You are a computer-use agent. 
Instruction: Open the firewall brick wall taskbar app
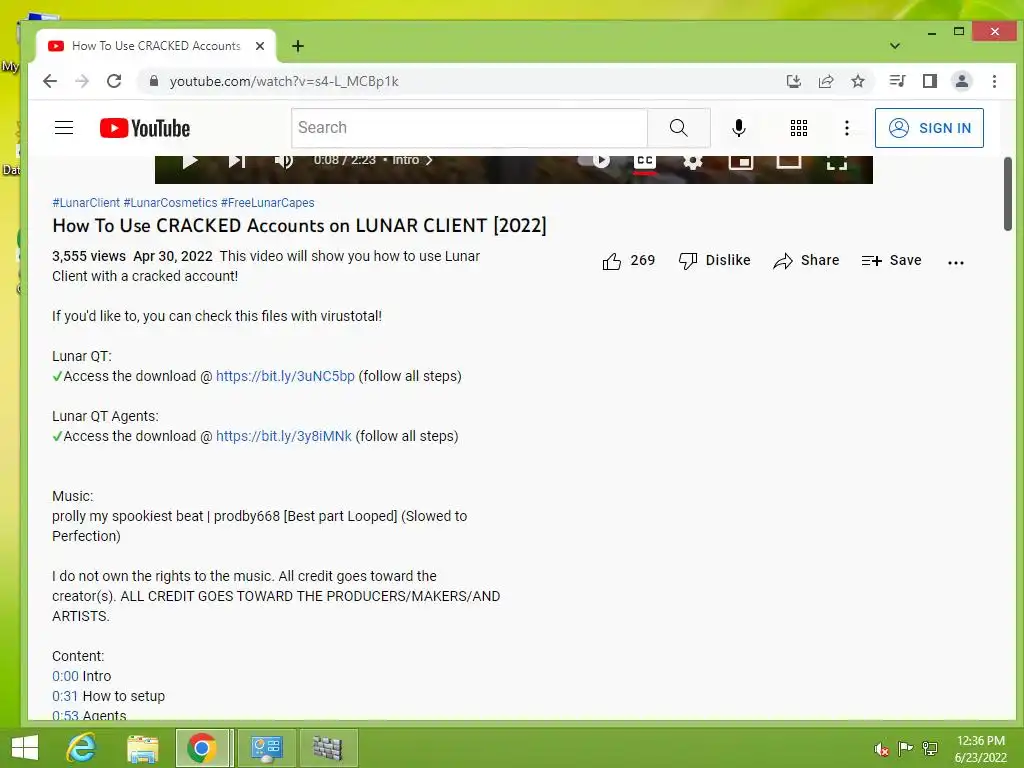click(327, 748)
